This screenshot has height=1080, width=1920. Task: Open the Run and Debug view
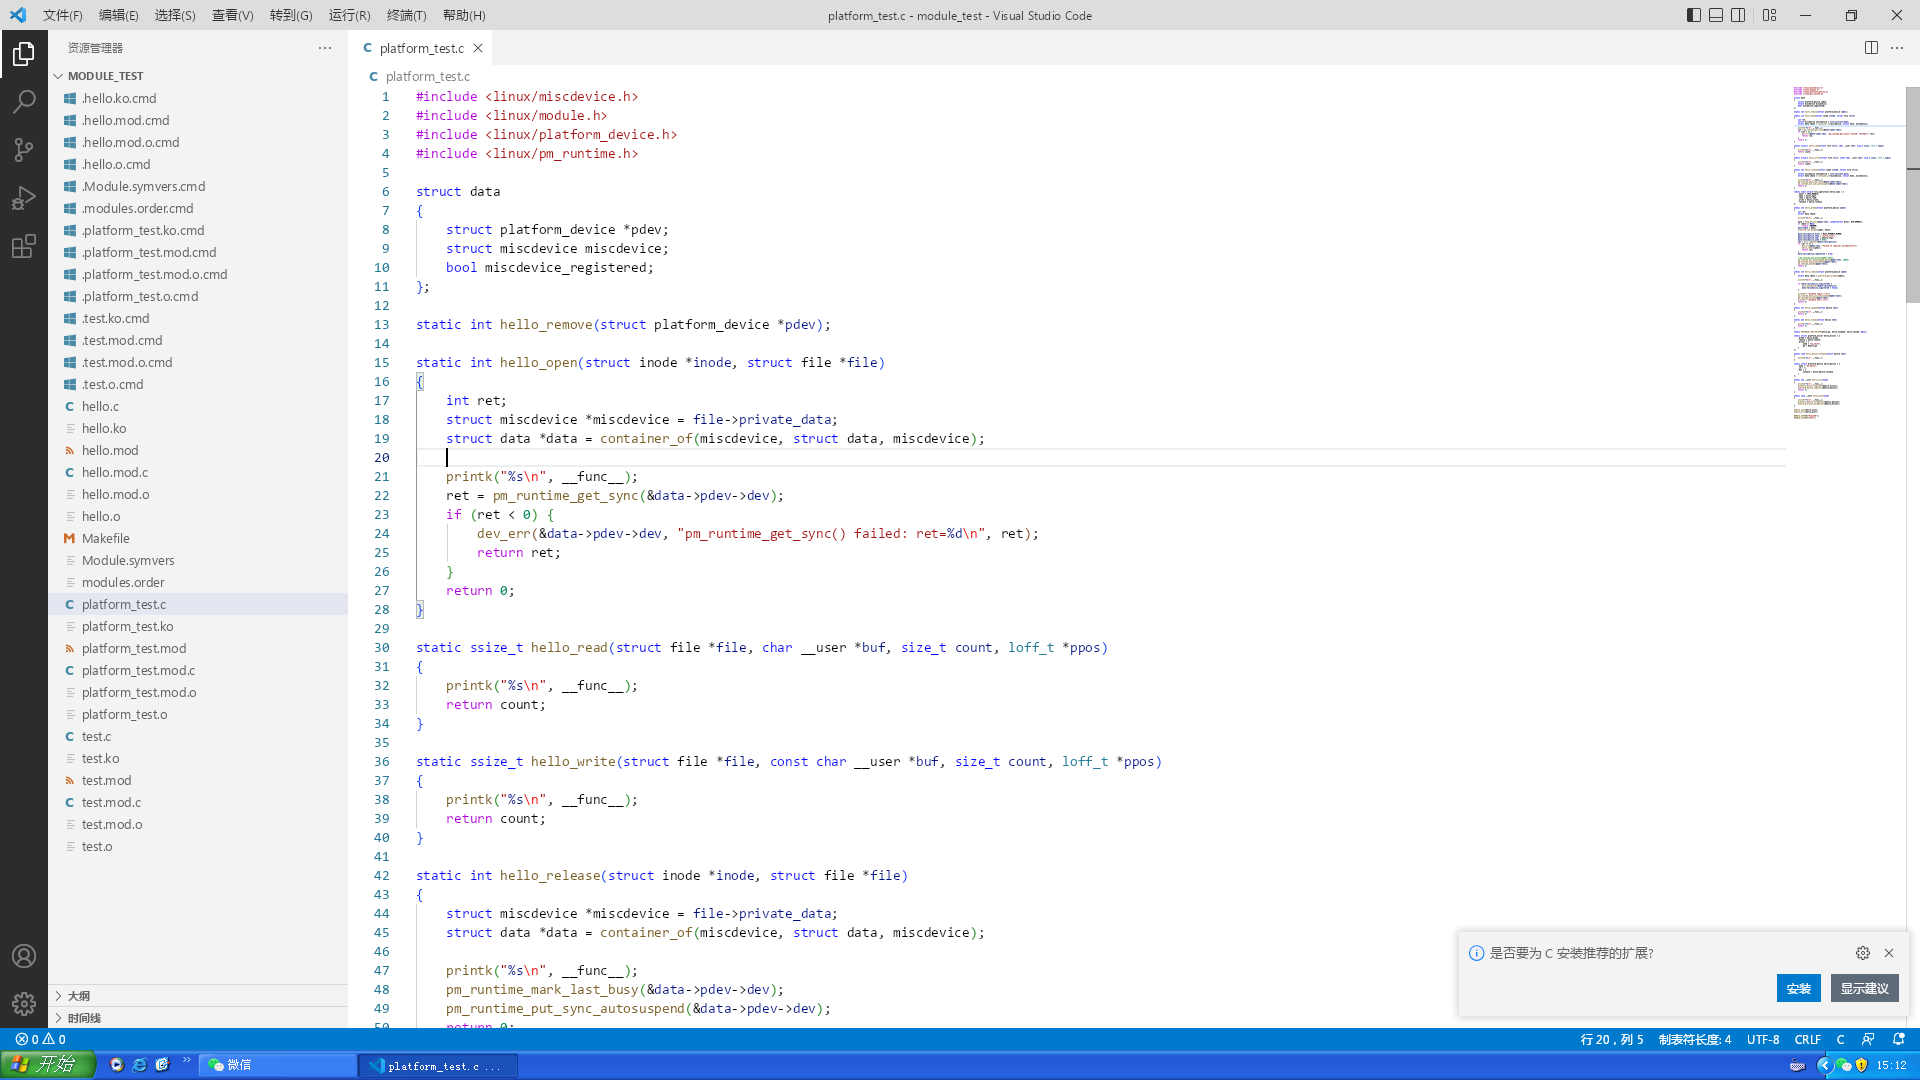(24, 198)
